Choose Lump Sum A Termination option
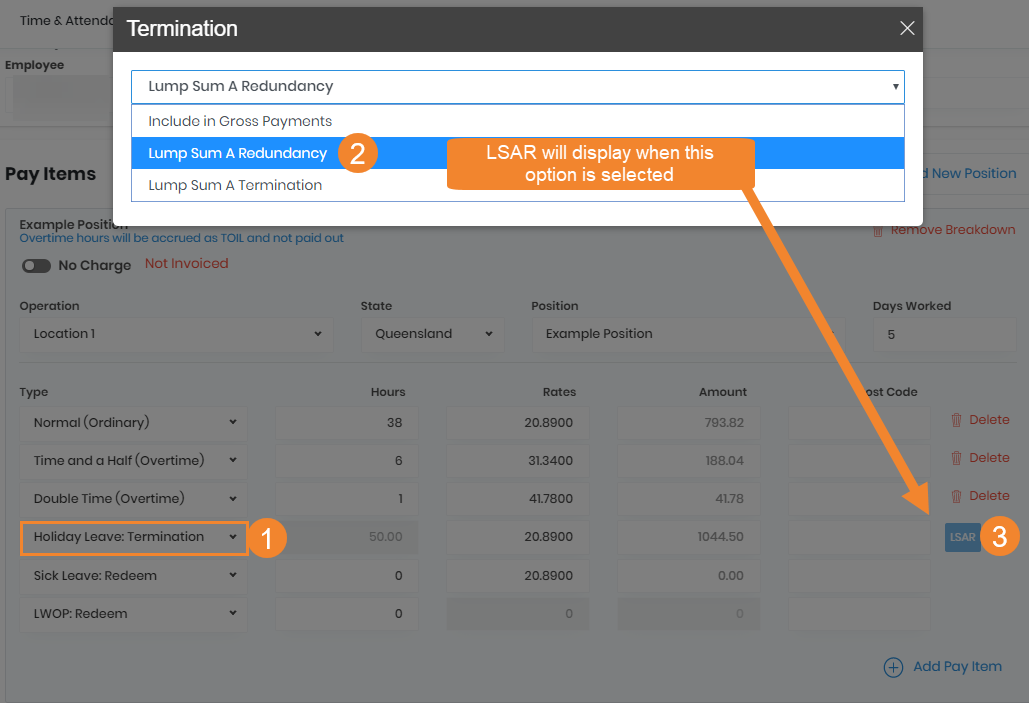This screenshot has height=703, width=1029. pyautogui.click(x=235, y=185)
